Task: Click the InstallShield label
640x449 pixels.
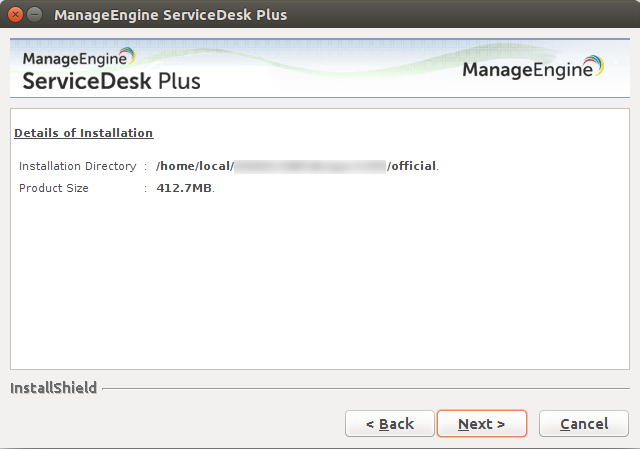Action: tap(53, 387)
